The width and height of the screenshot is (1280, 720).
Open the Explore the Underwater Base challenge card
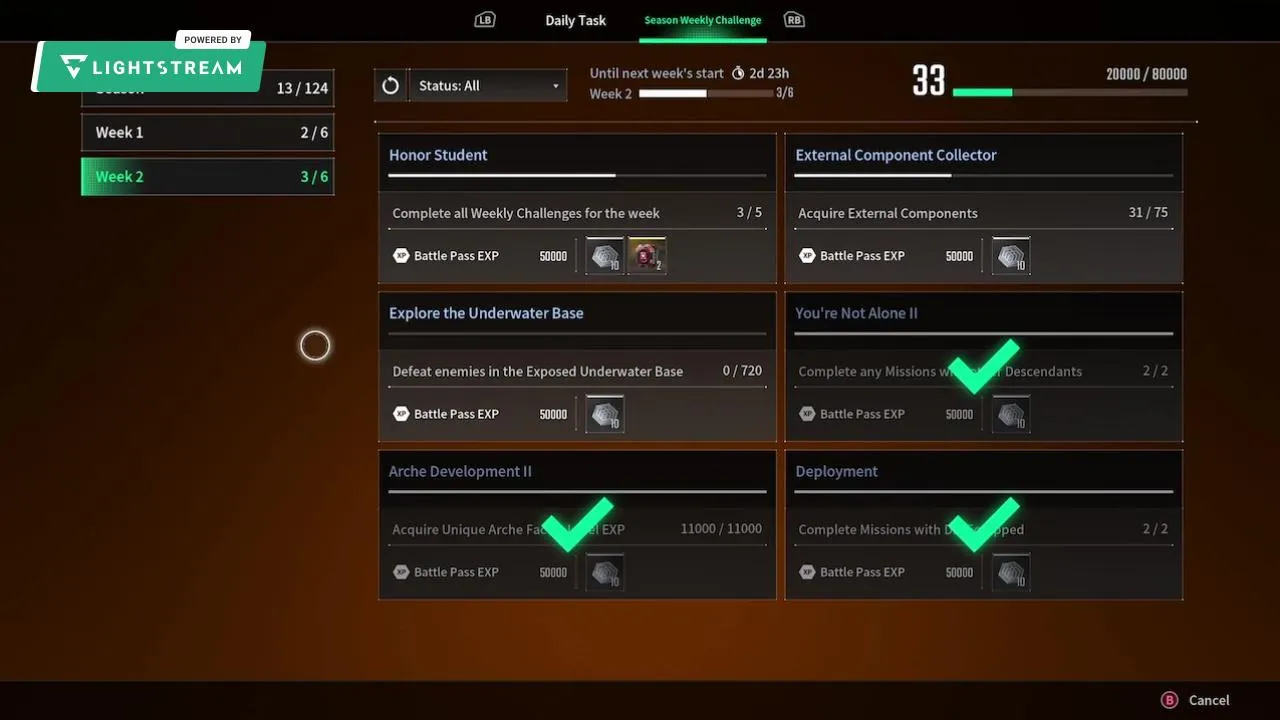[x=577, y=367]
